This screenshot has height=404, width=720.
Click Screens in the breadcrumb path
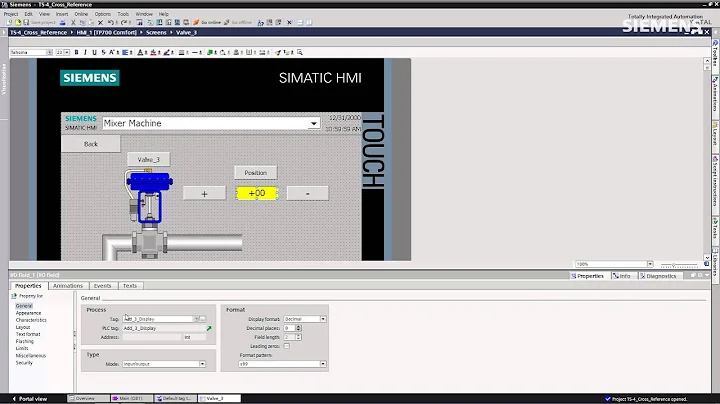click(156, 33)
